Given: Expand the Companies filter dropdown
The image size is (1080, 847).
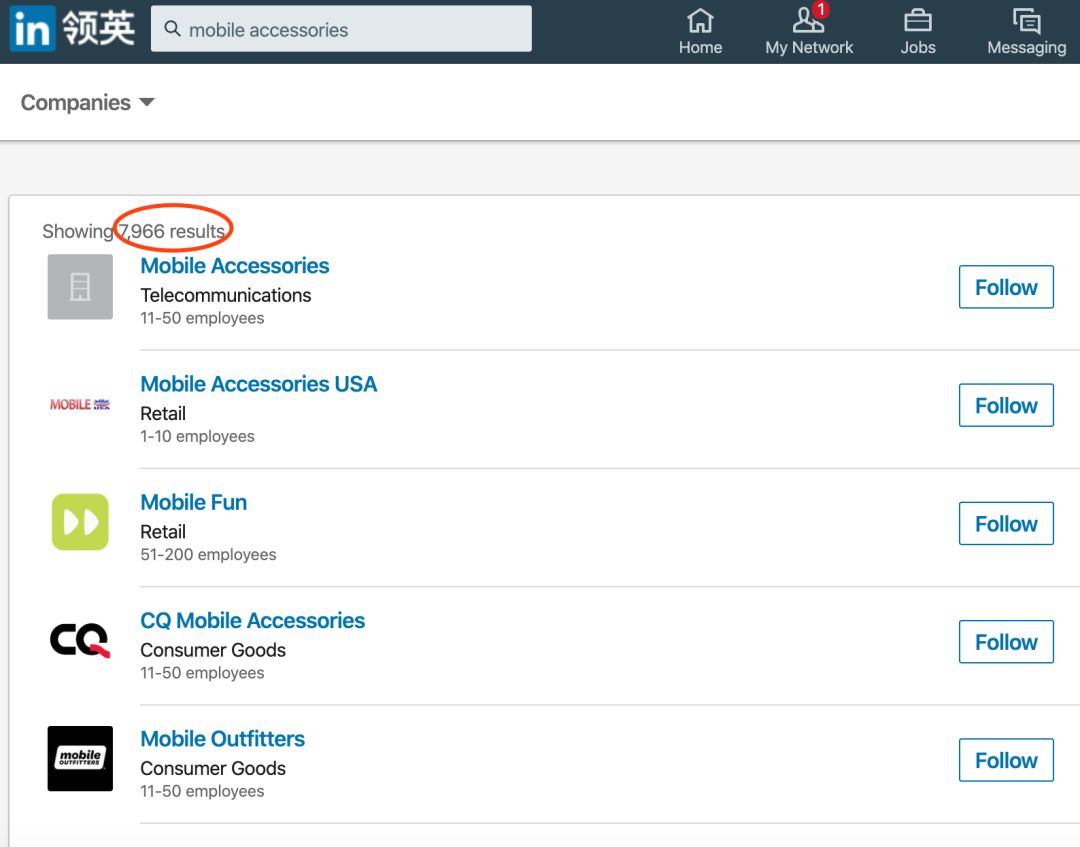Looking at the screenshot, I should [x=88, y=103].
